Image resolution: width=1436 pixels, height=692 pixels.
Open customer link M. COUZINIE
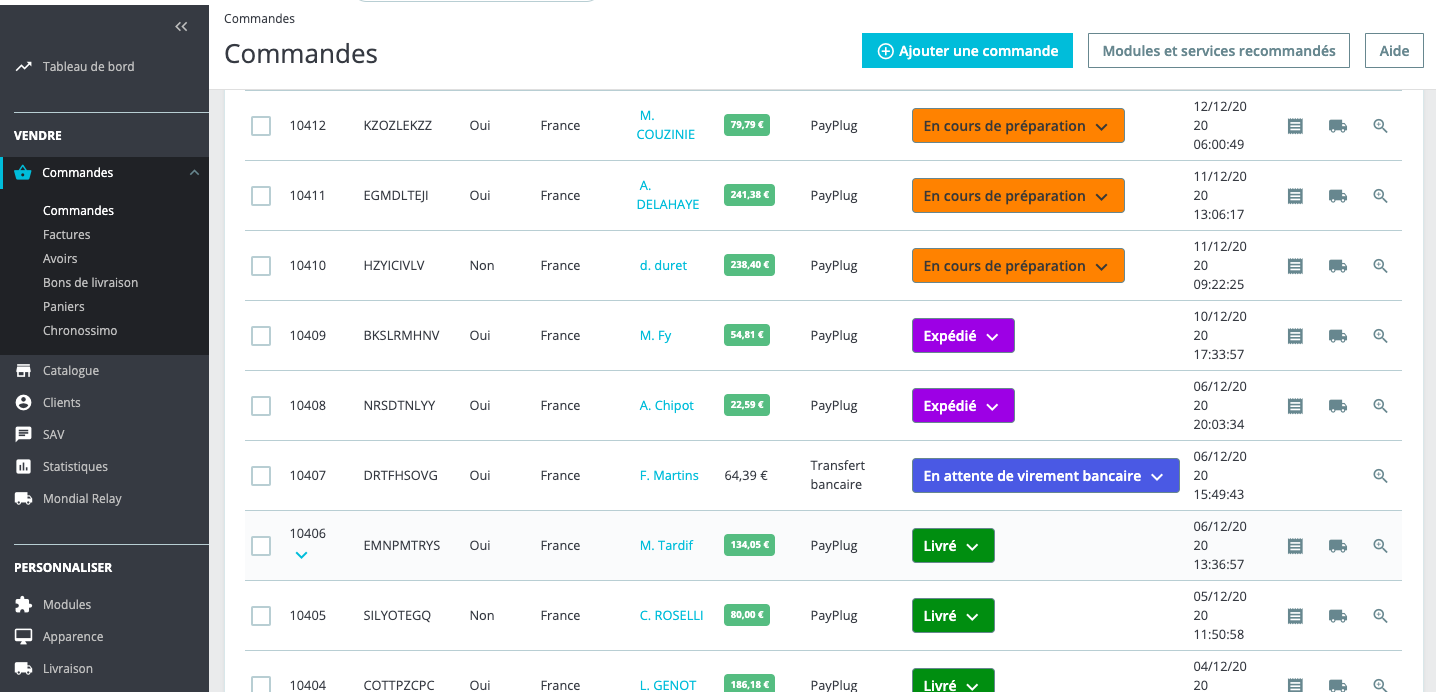tap(666, 125)
